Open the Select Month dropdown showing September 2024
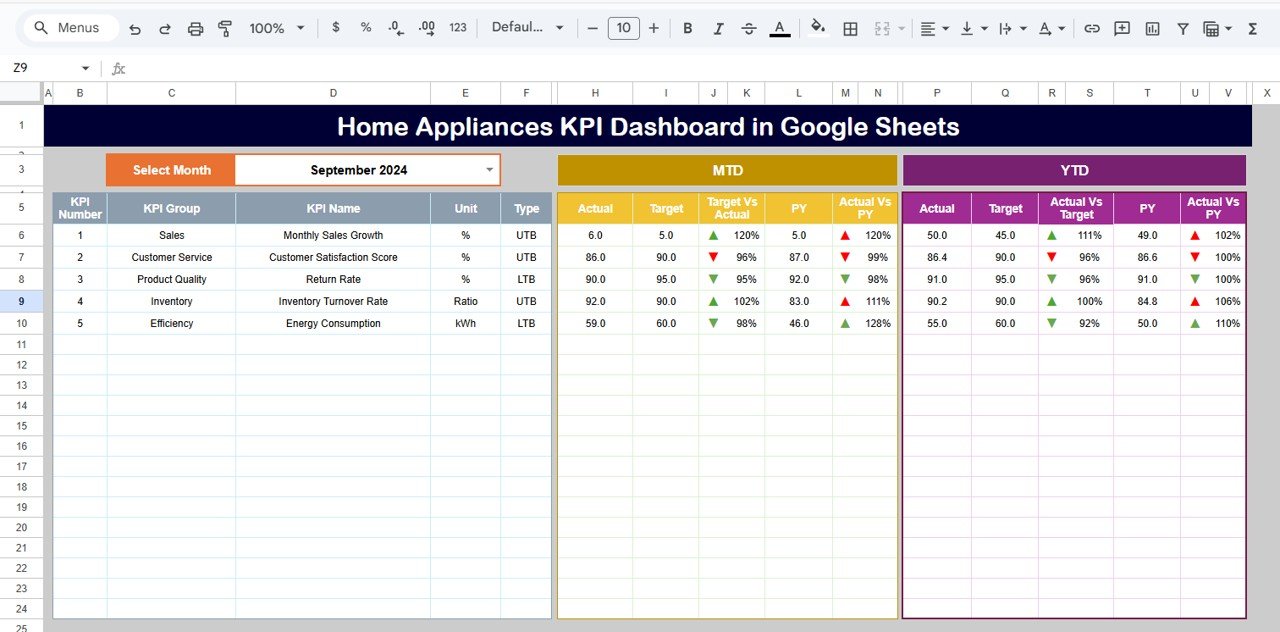The height and width of the screenshot is (632, 1280). (367, 170)
